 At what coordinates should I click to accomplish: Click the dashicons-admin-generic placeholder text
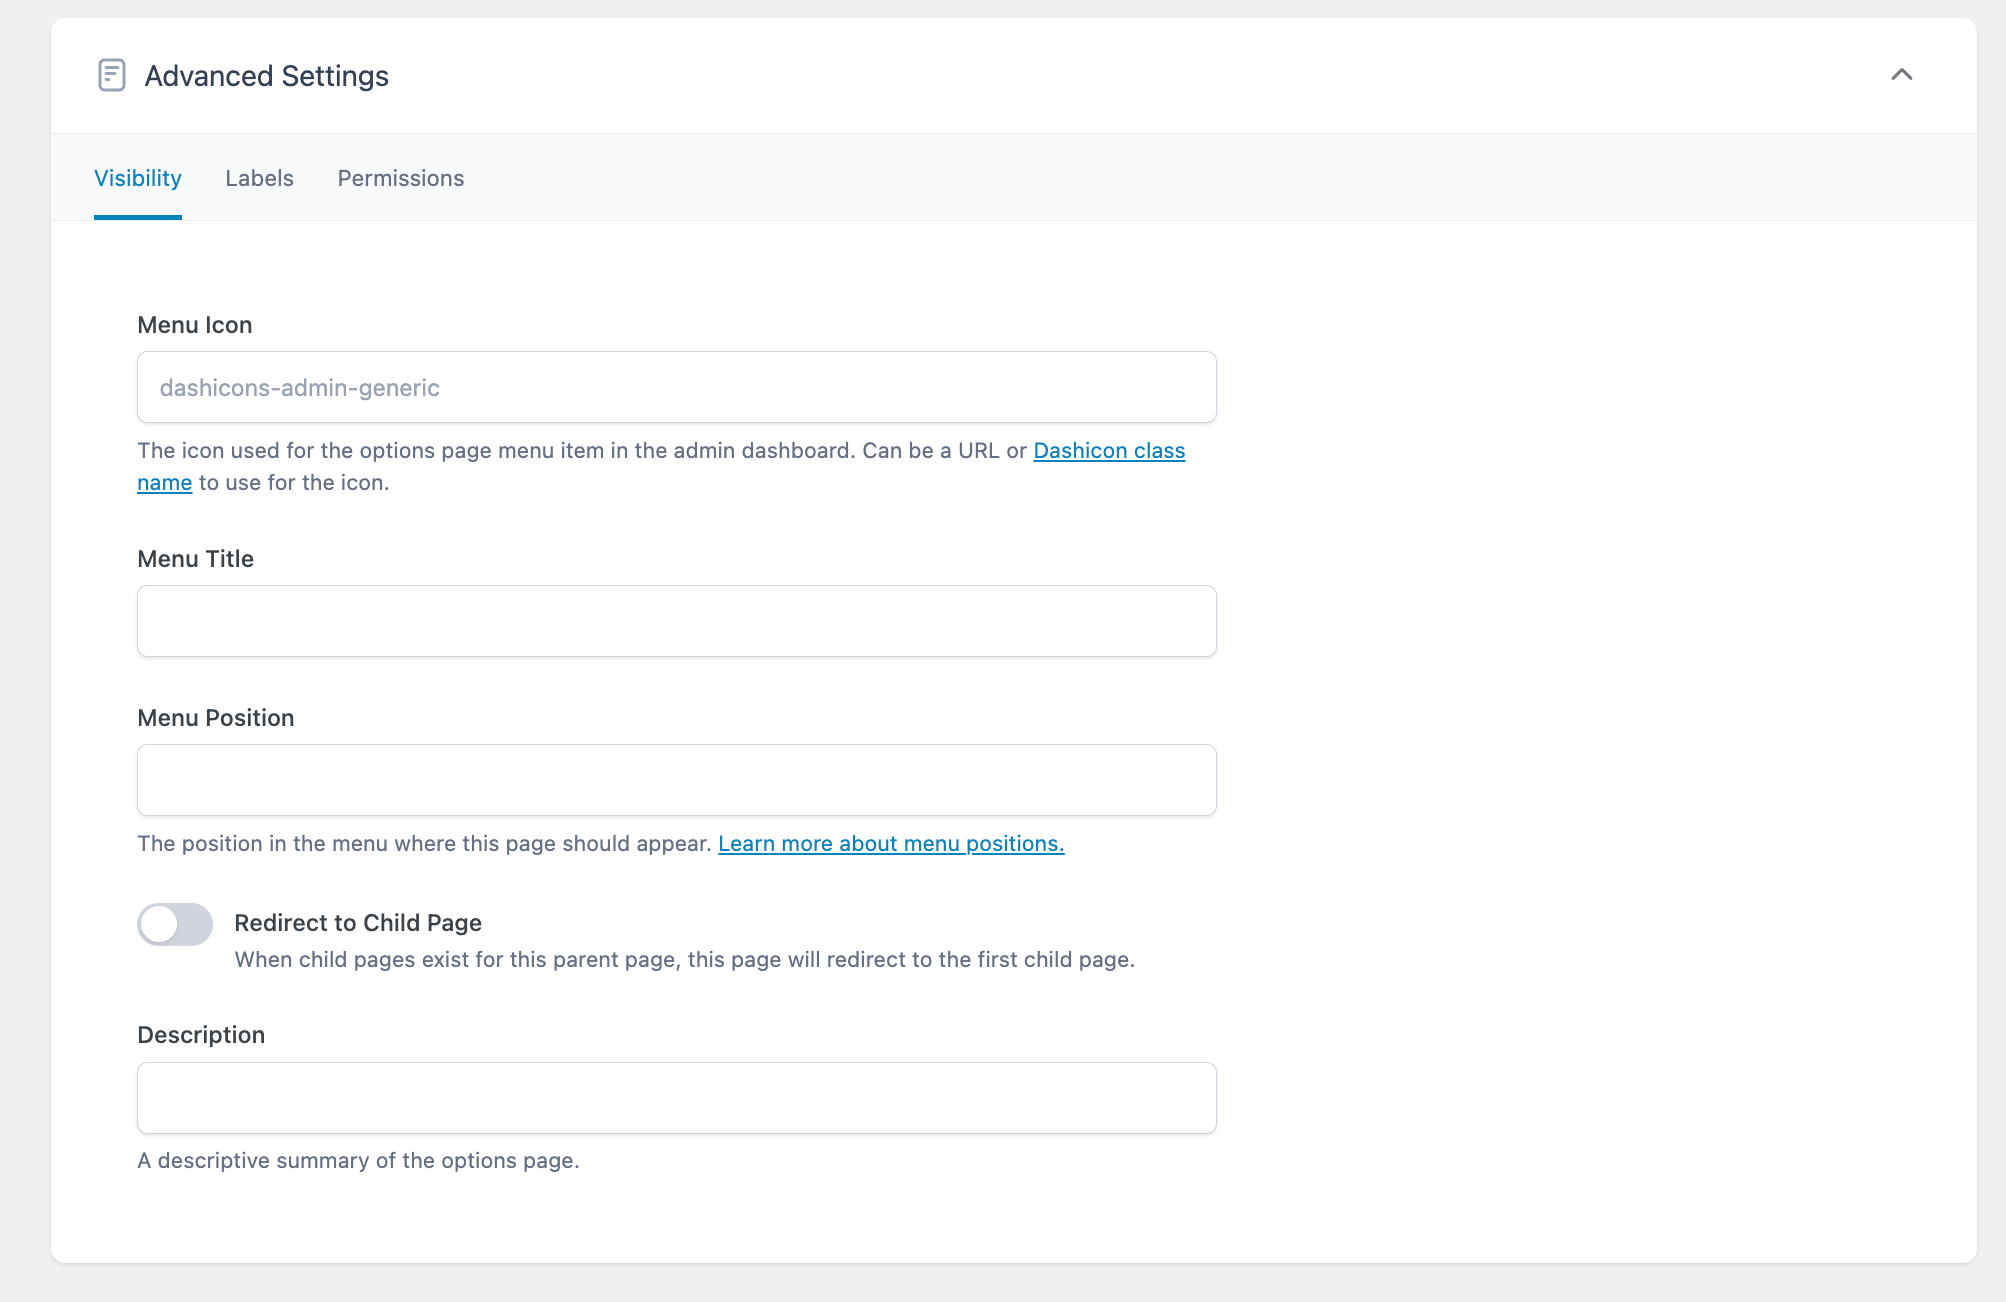[x=300, y=387]
